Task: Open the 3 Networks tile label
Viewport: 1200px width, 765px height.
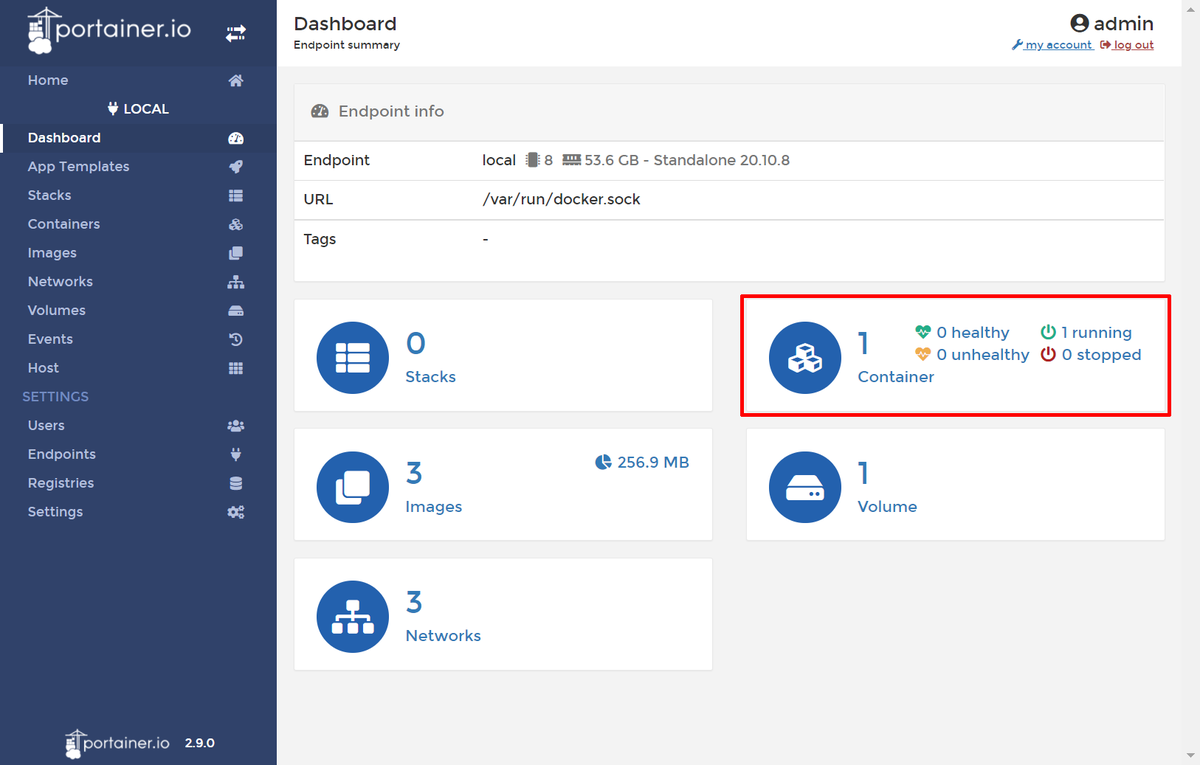Action: click(443, 636)
